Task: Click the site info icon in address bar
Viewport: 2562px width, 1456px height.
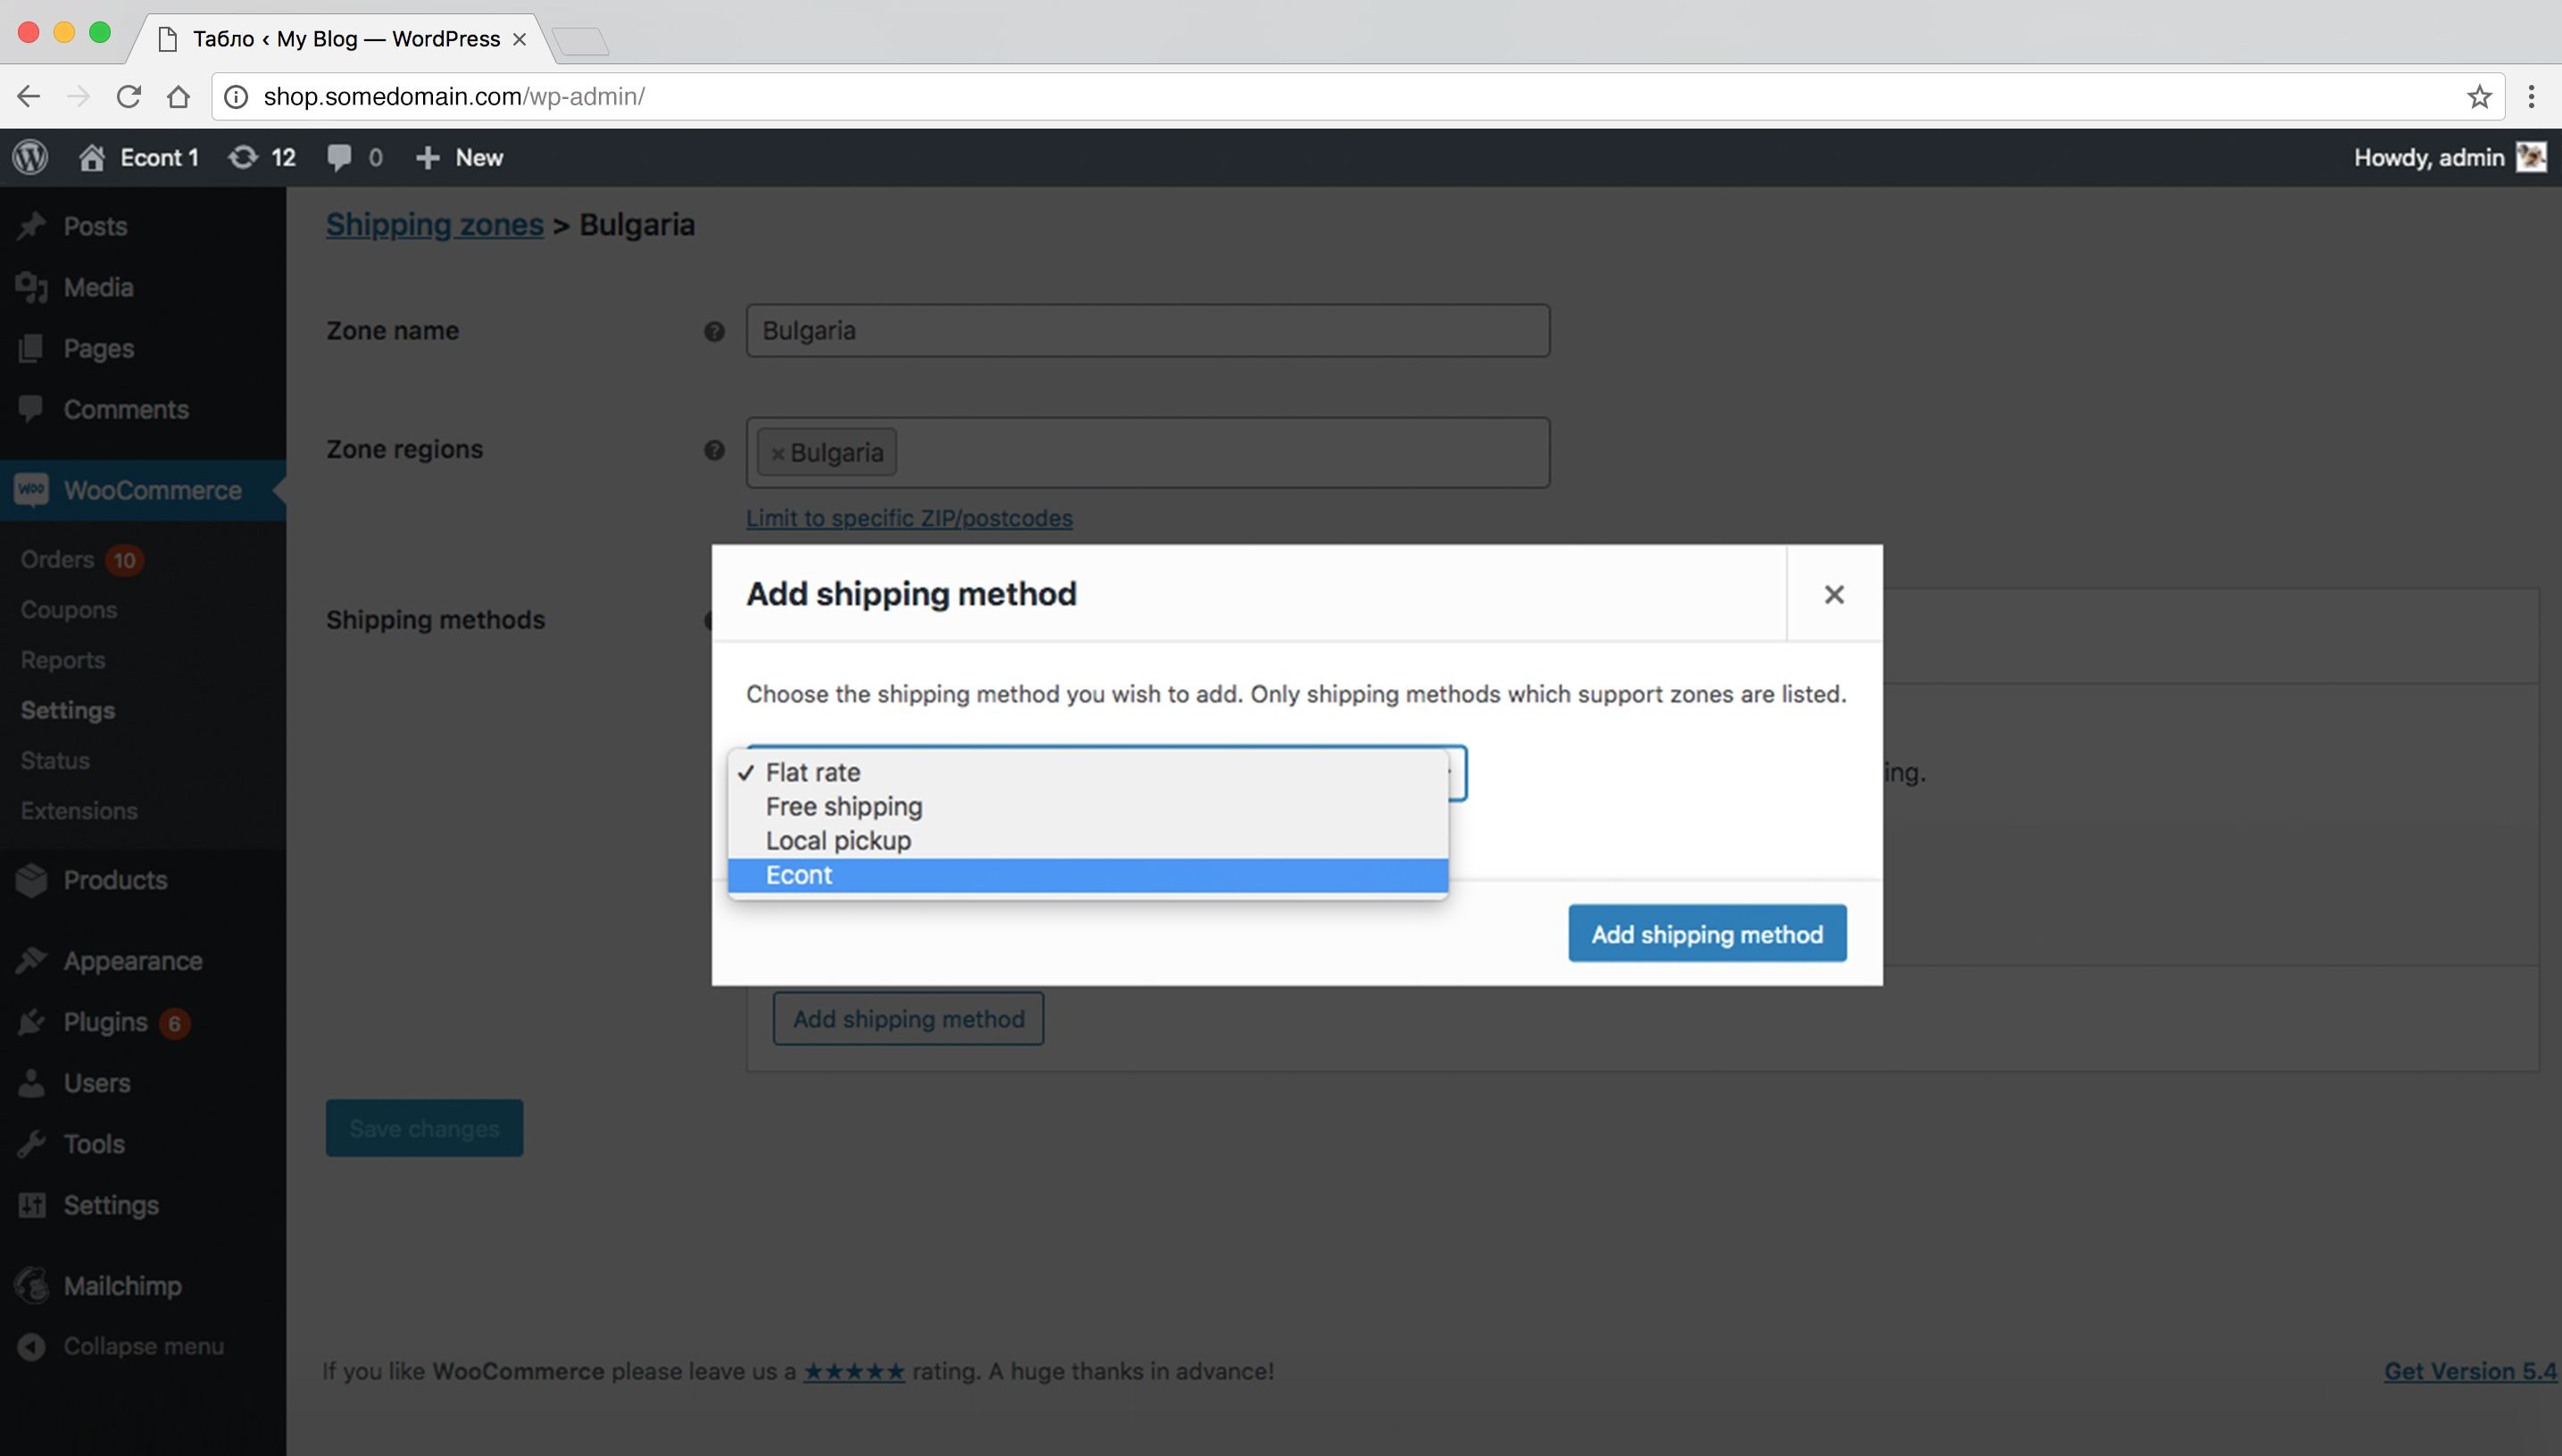Action: (236, 96)
